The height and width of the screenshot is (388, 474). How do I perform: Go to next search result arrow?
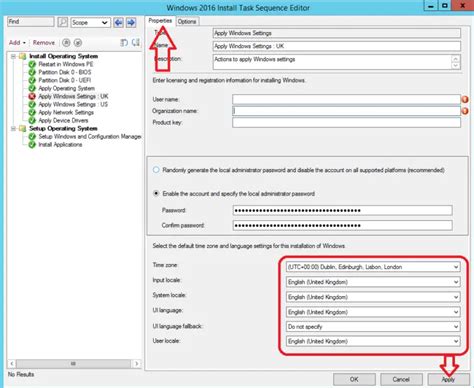pos(131,22)
